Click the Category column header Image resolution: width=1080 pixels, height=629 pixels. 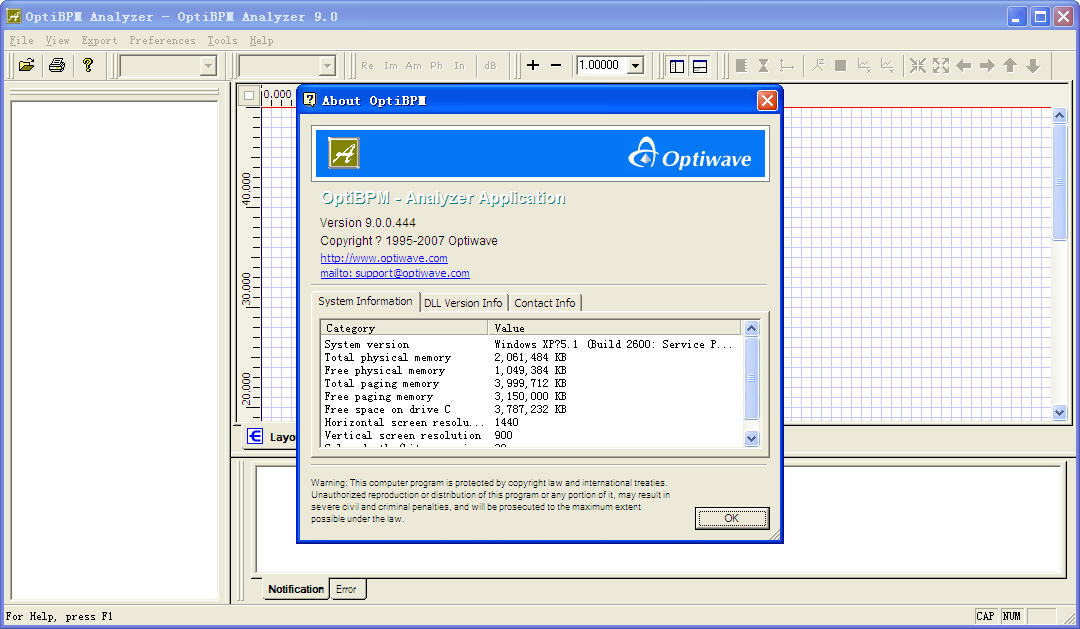pyautogui.click(x=404, y=328)
